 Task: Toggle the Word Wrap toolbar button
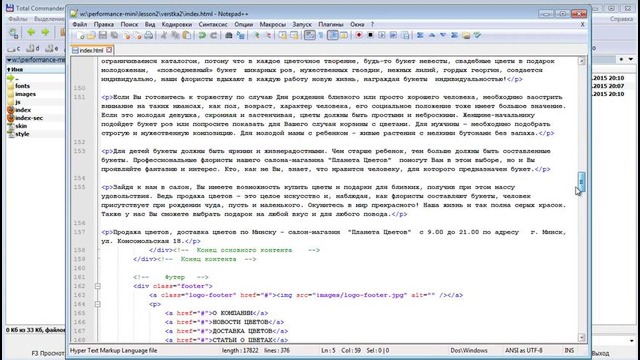point(310,35)
